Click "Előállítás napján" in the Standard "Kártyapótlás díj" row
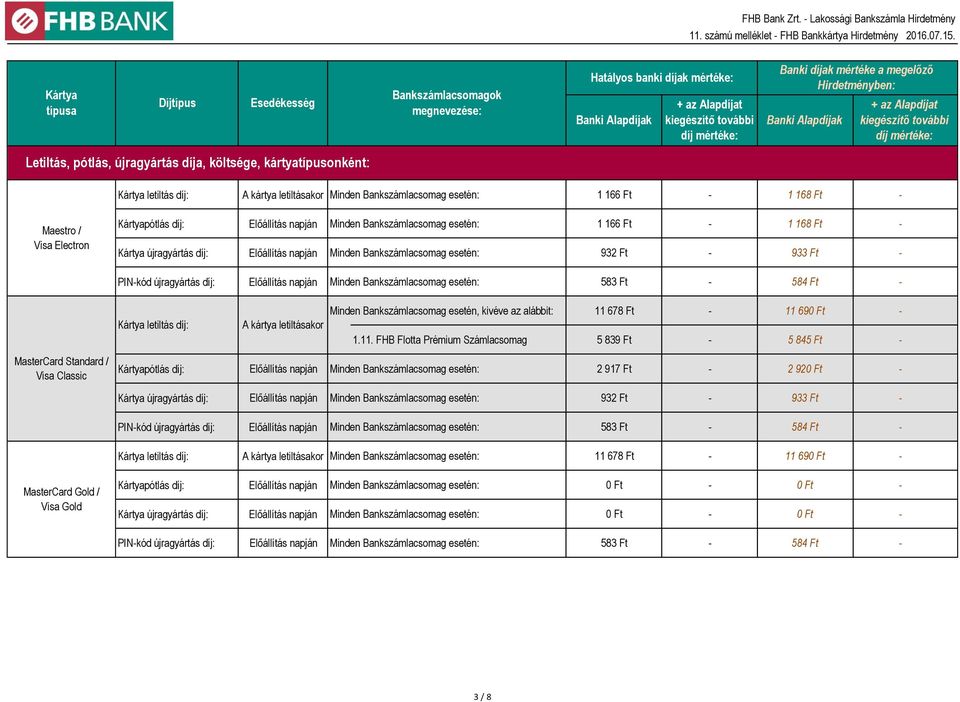The image size is (960, 702). coord(283,369)
